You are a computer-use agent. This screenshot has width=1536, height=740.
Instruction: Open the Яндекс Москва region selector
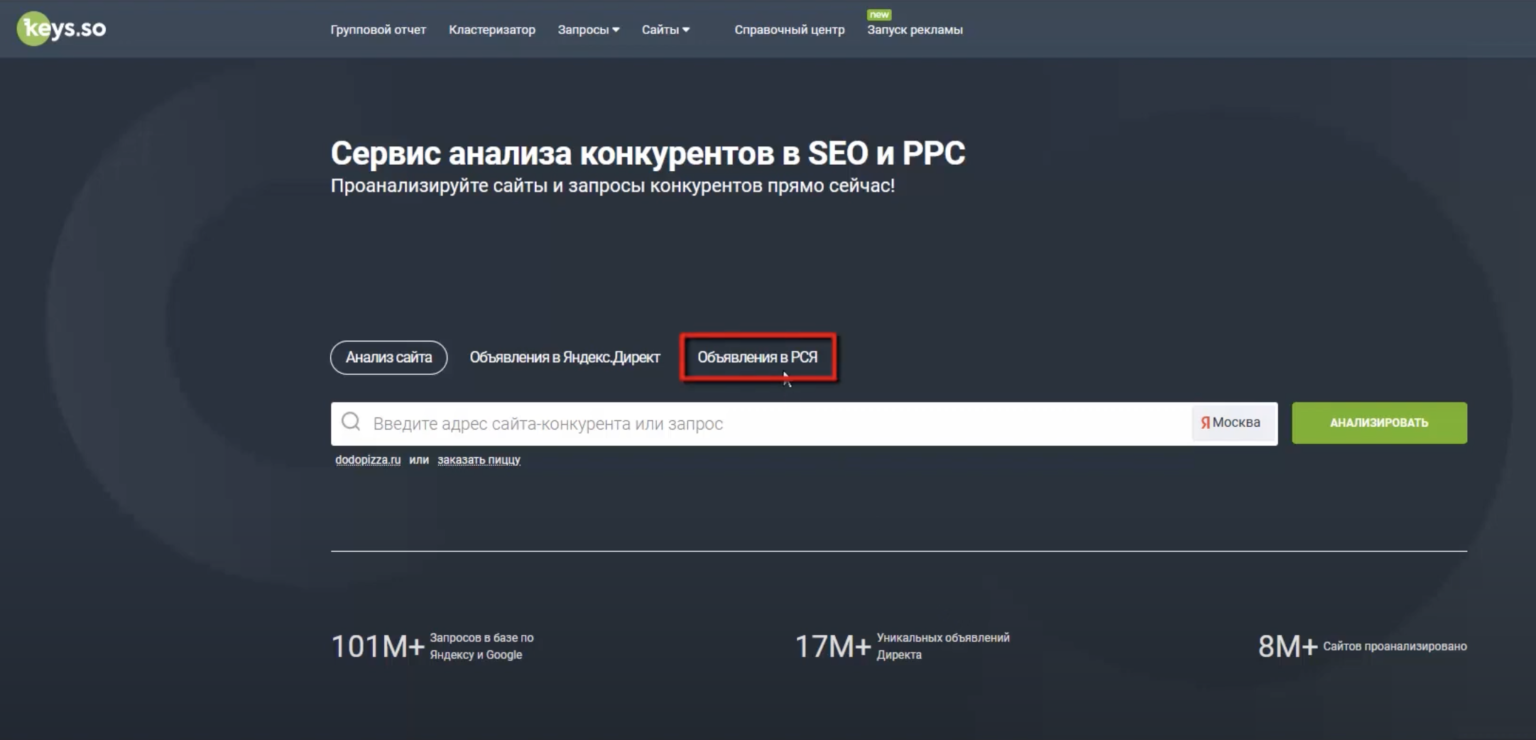pos(1232,423)
